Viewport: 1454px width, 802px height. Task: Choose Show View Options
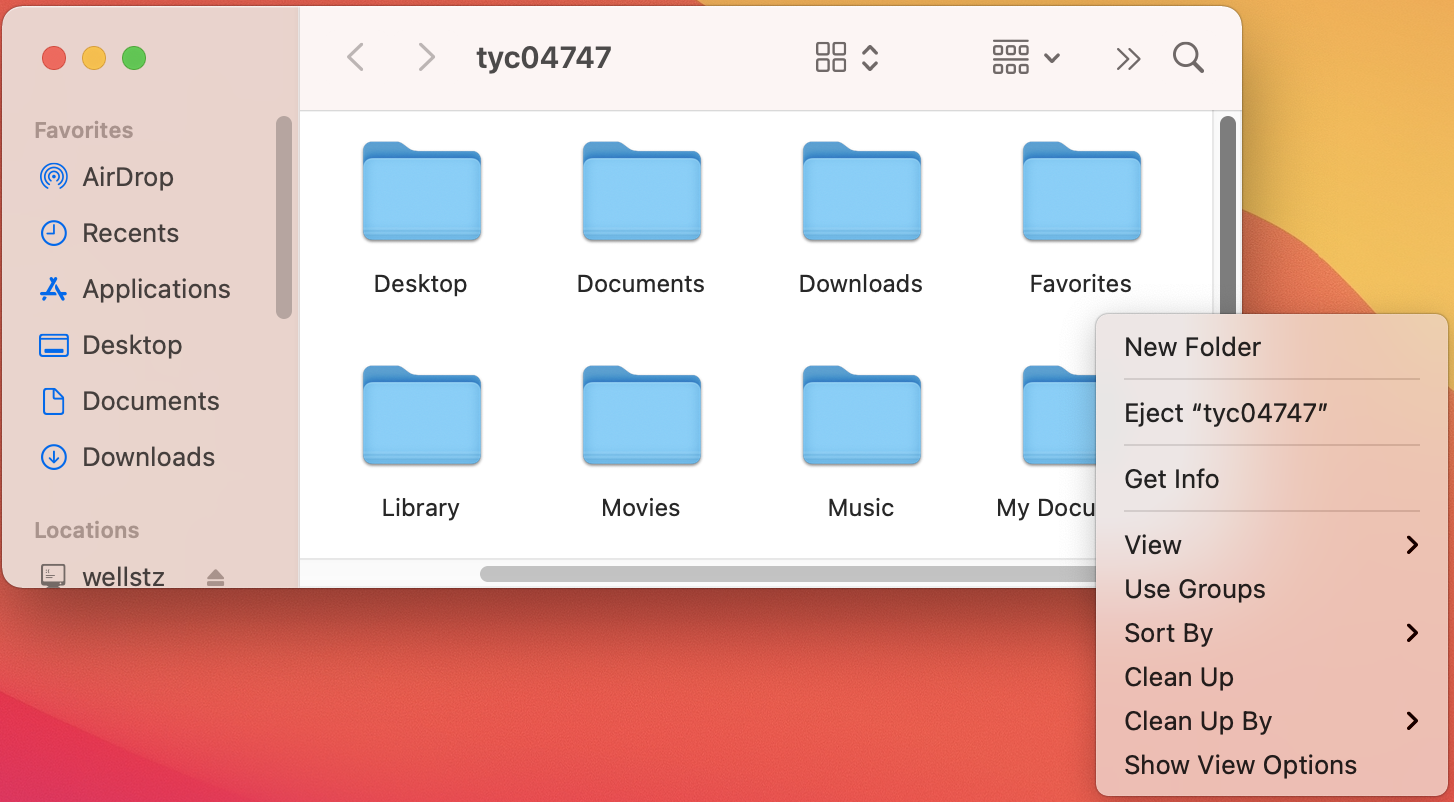click(1240, 765)
